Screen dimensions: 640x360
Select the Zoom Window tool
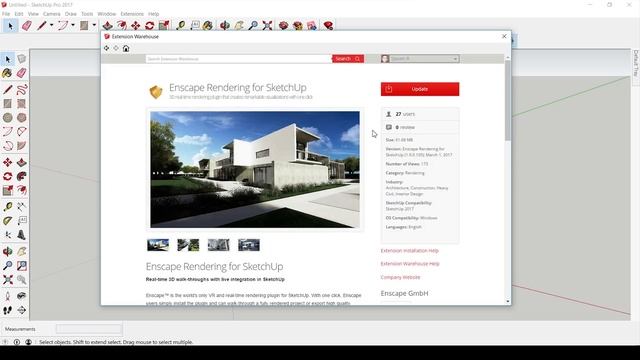[x=22, y=266]
